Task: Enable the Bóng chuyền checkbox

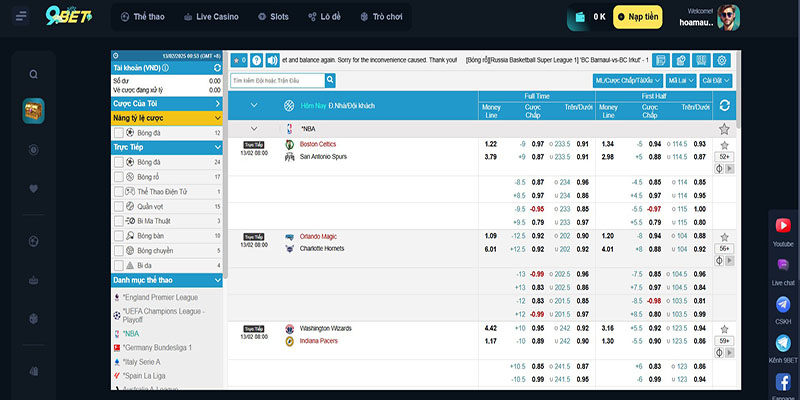Action: (119, 250)
